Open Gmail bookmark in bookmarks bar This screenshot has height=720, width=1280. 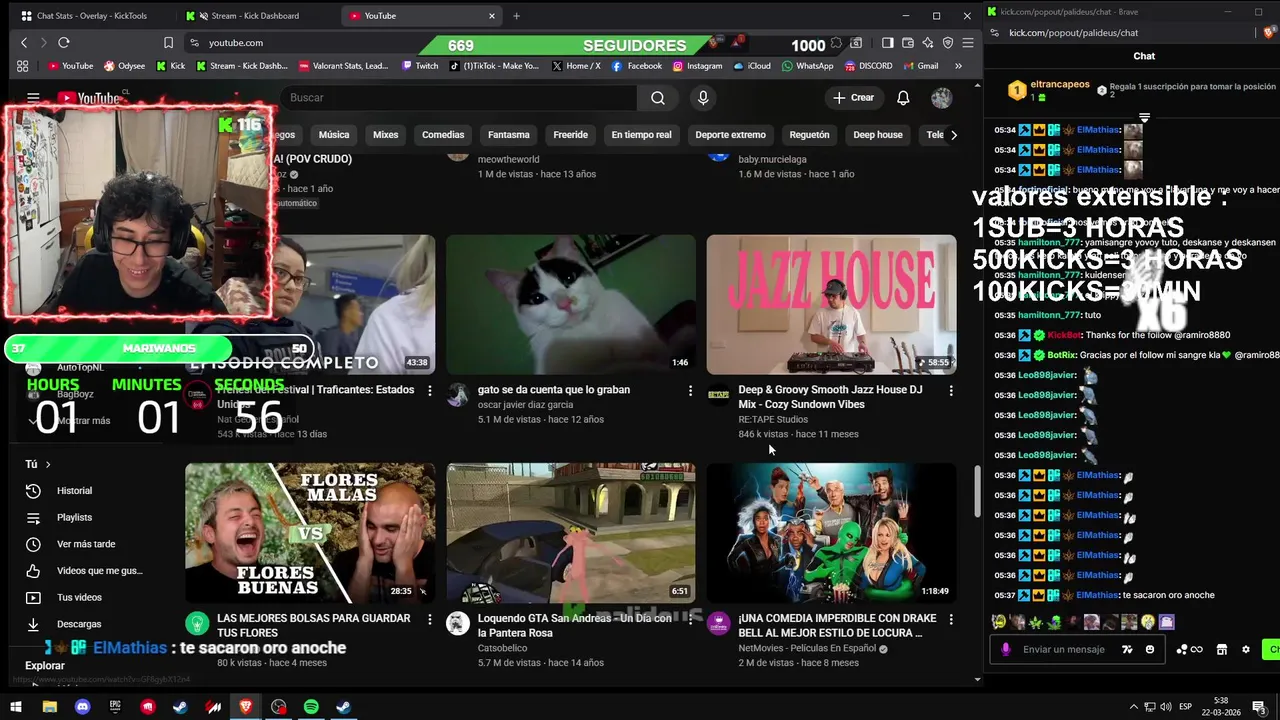click(x=919, y=66)
